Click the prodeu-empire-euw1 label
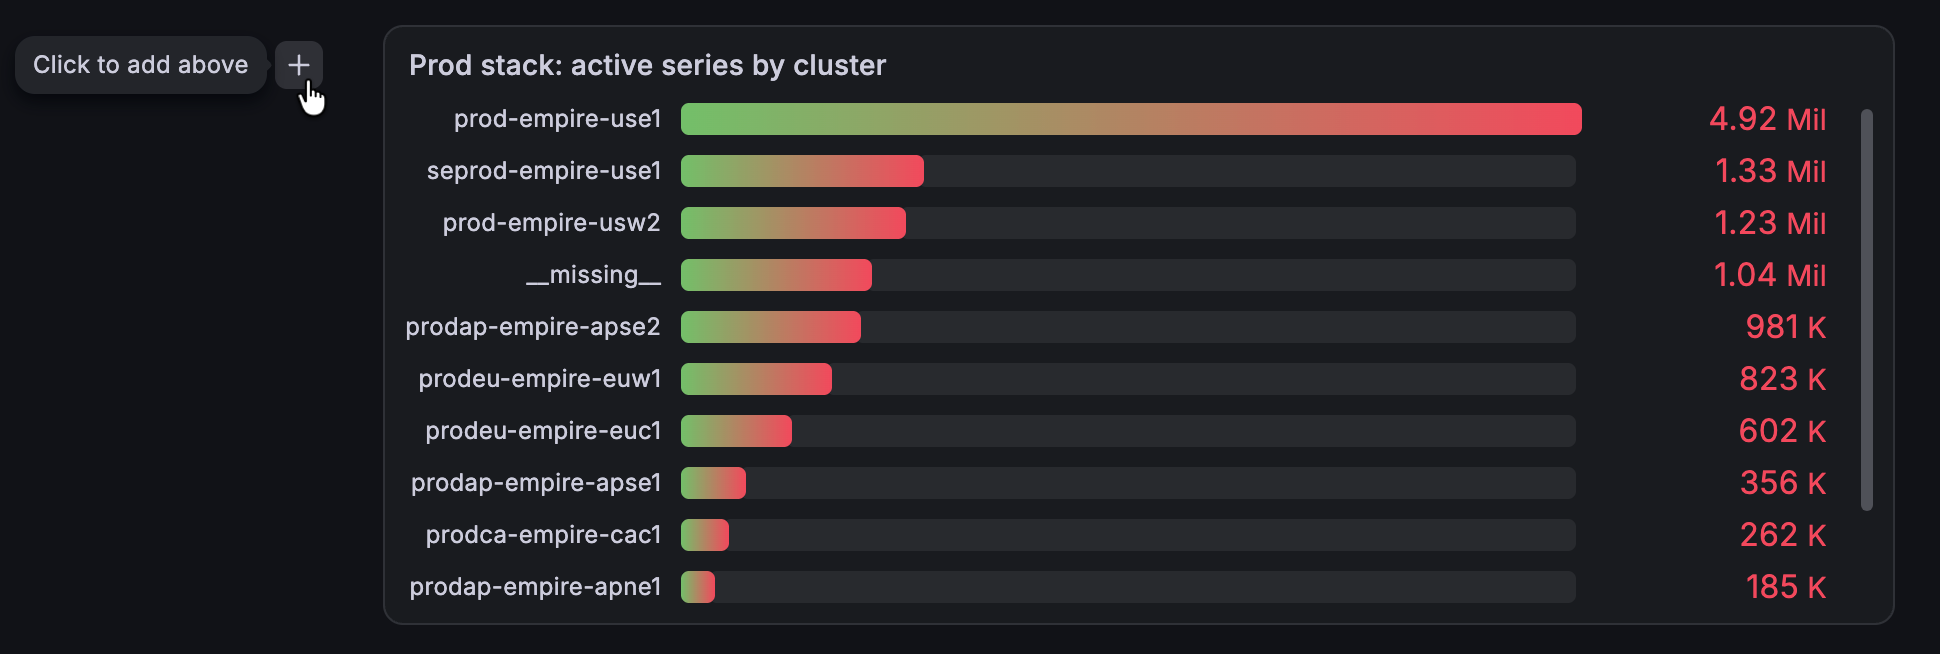The width and height of the screenshot is (1940, 654). 540,379
